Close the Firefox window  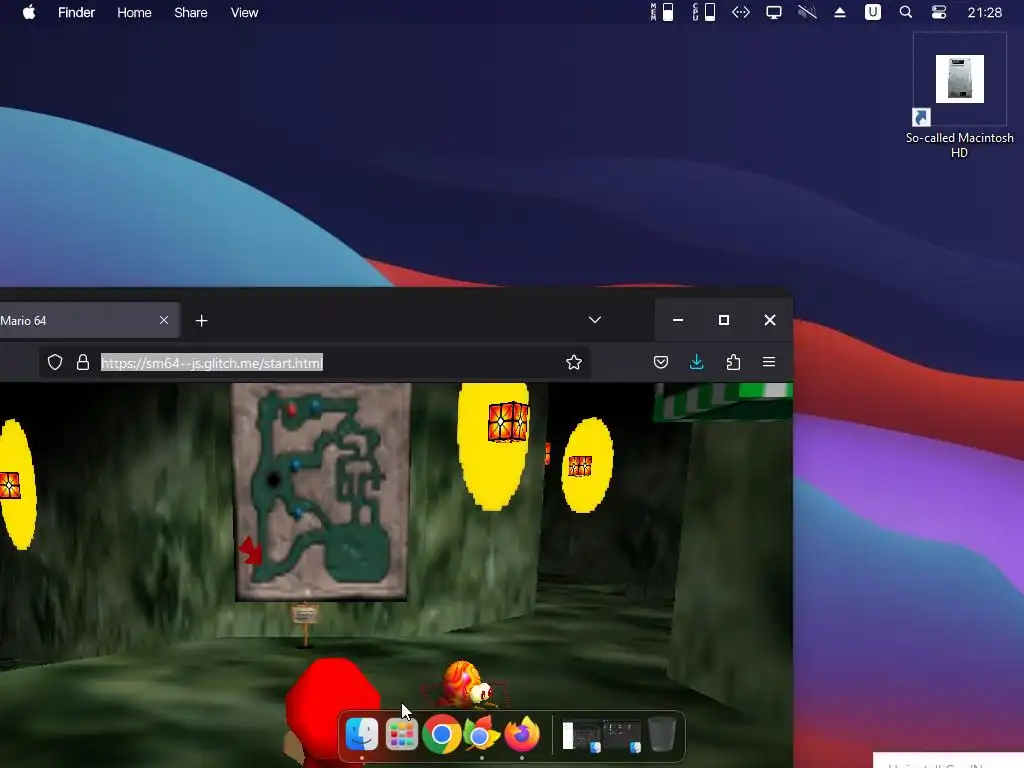tap(770, 320)
